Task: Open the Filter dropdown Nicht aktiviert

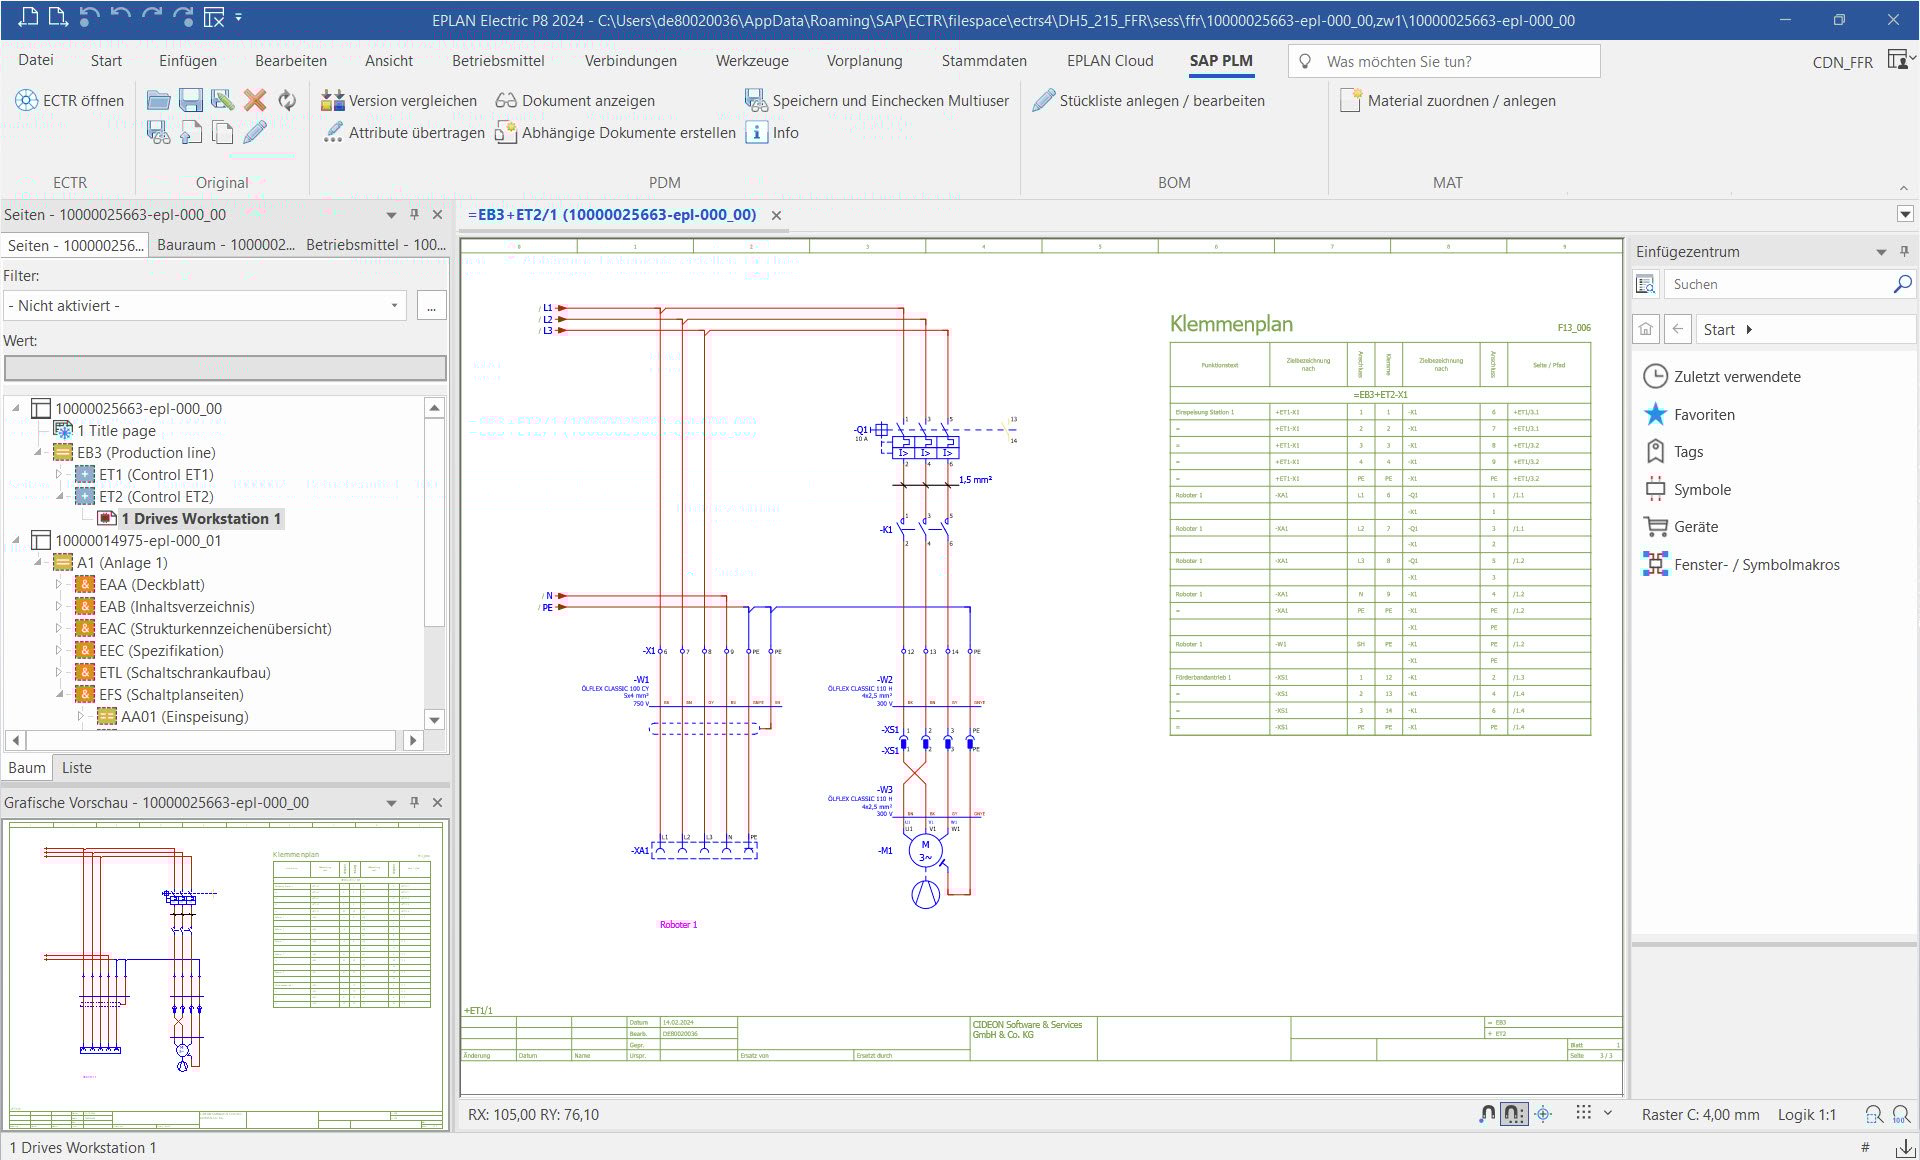Action: pyautogui.click(x=205, y=306)
